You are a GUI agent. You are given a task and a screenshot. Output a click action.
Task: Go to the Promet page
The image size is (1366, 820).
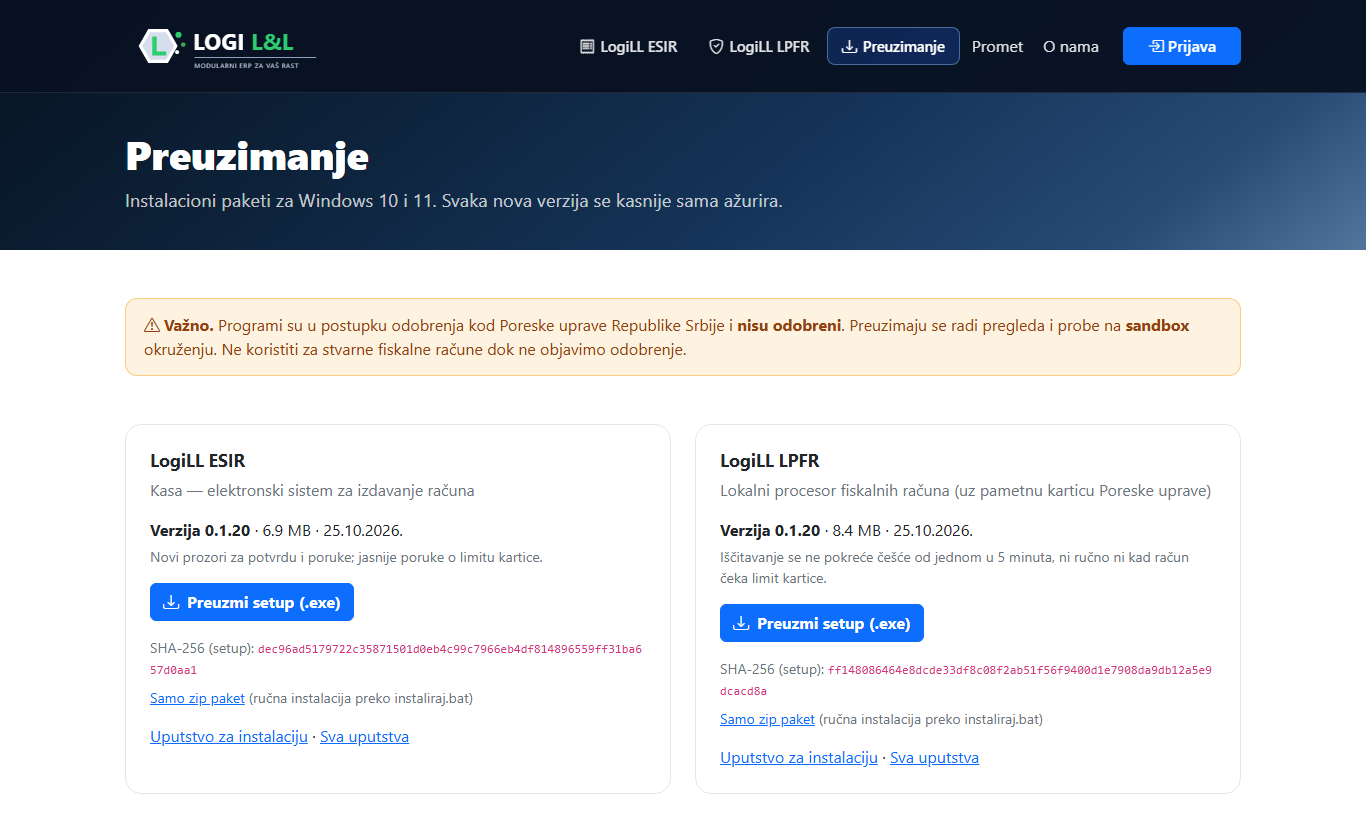998,46
